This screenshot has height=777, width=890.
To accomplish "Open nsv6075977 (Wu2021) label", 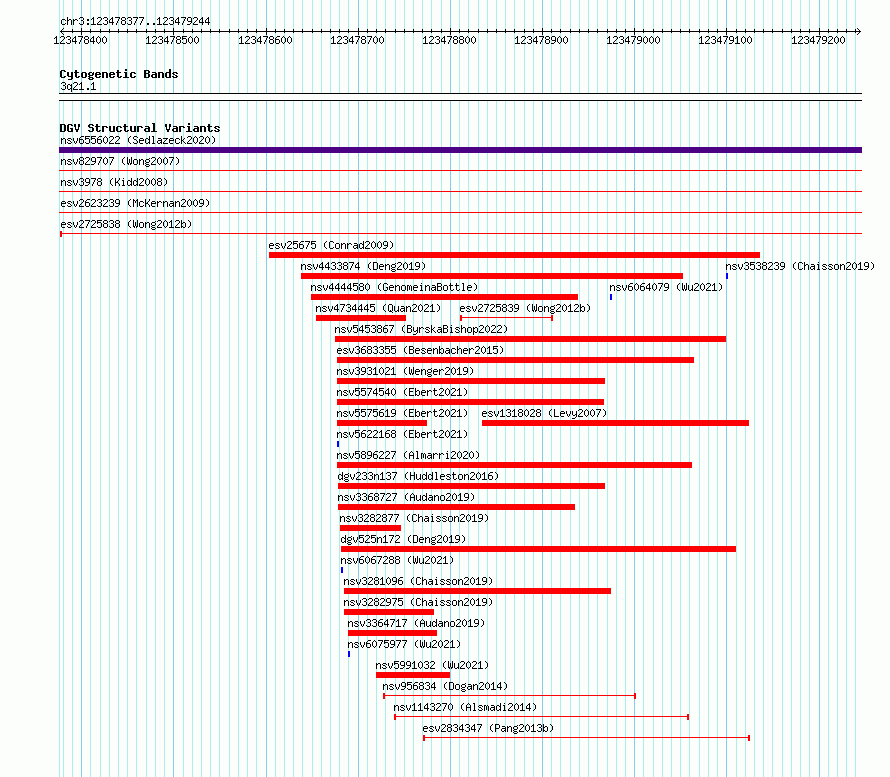I will coord(404,644).
